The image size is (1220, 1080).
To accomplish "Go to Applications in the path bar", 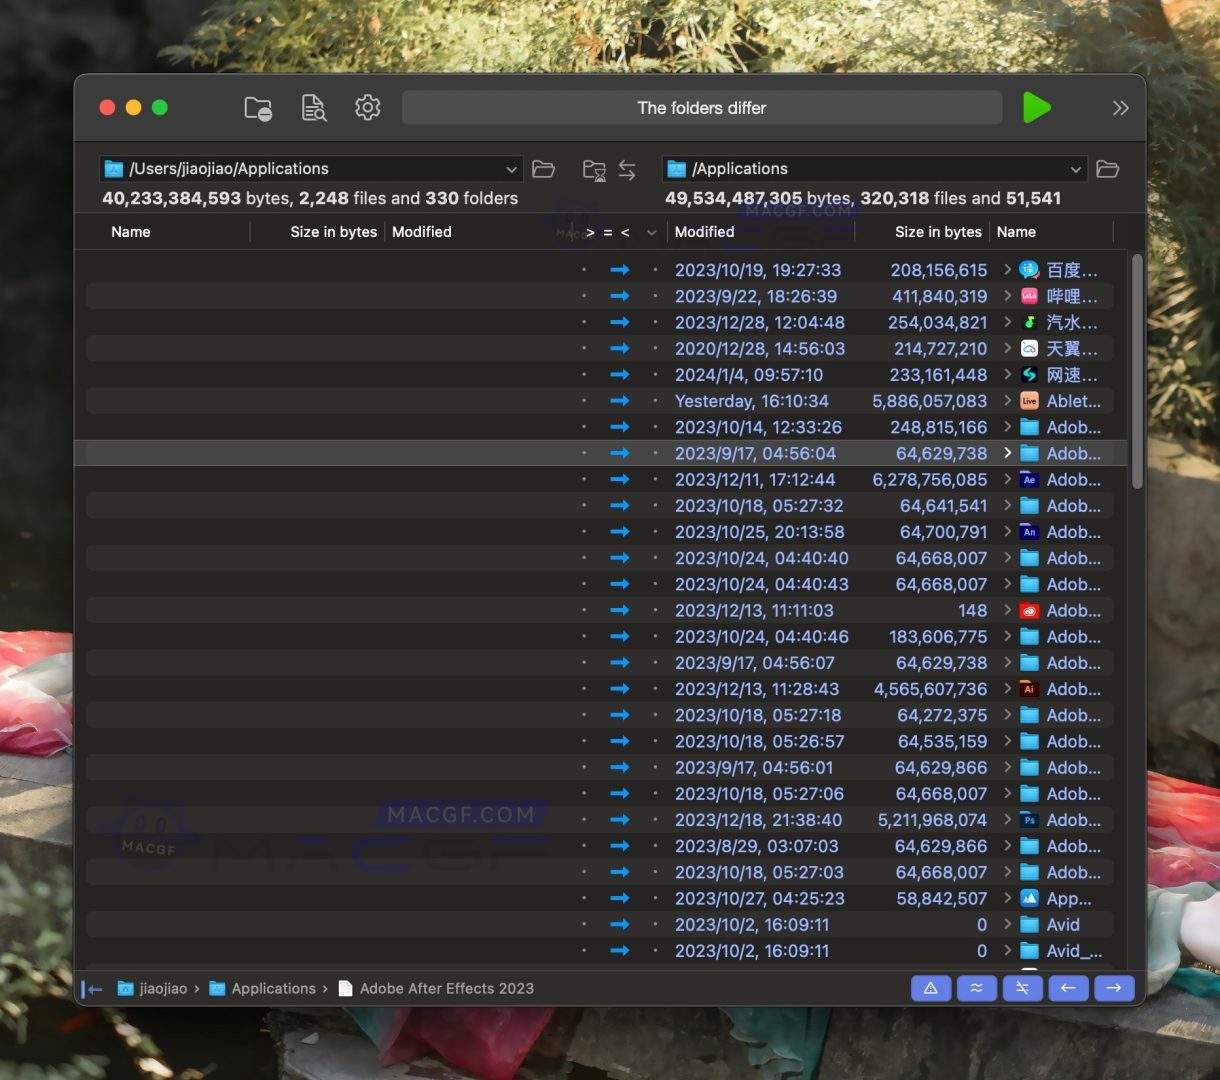I will pos(273,988).
